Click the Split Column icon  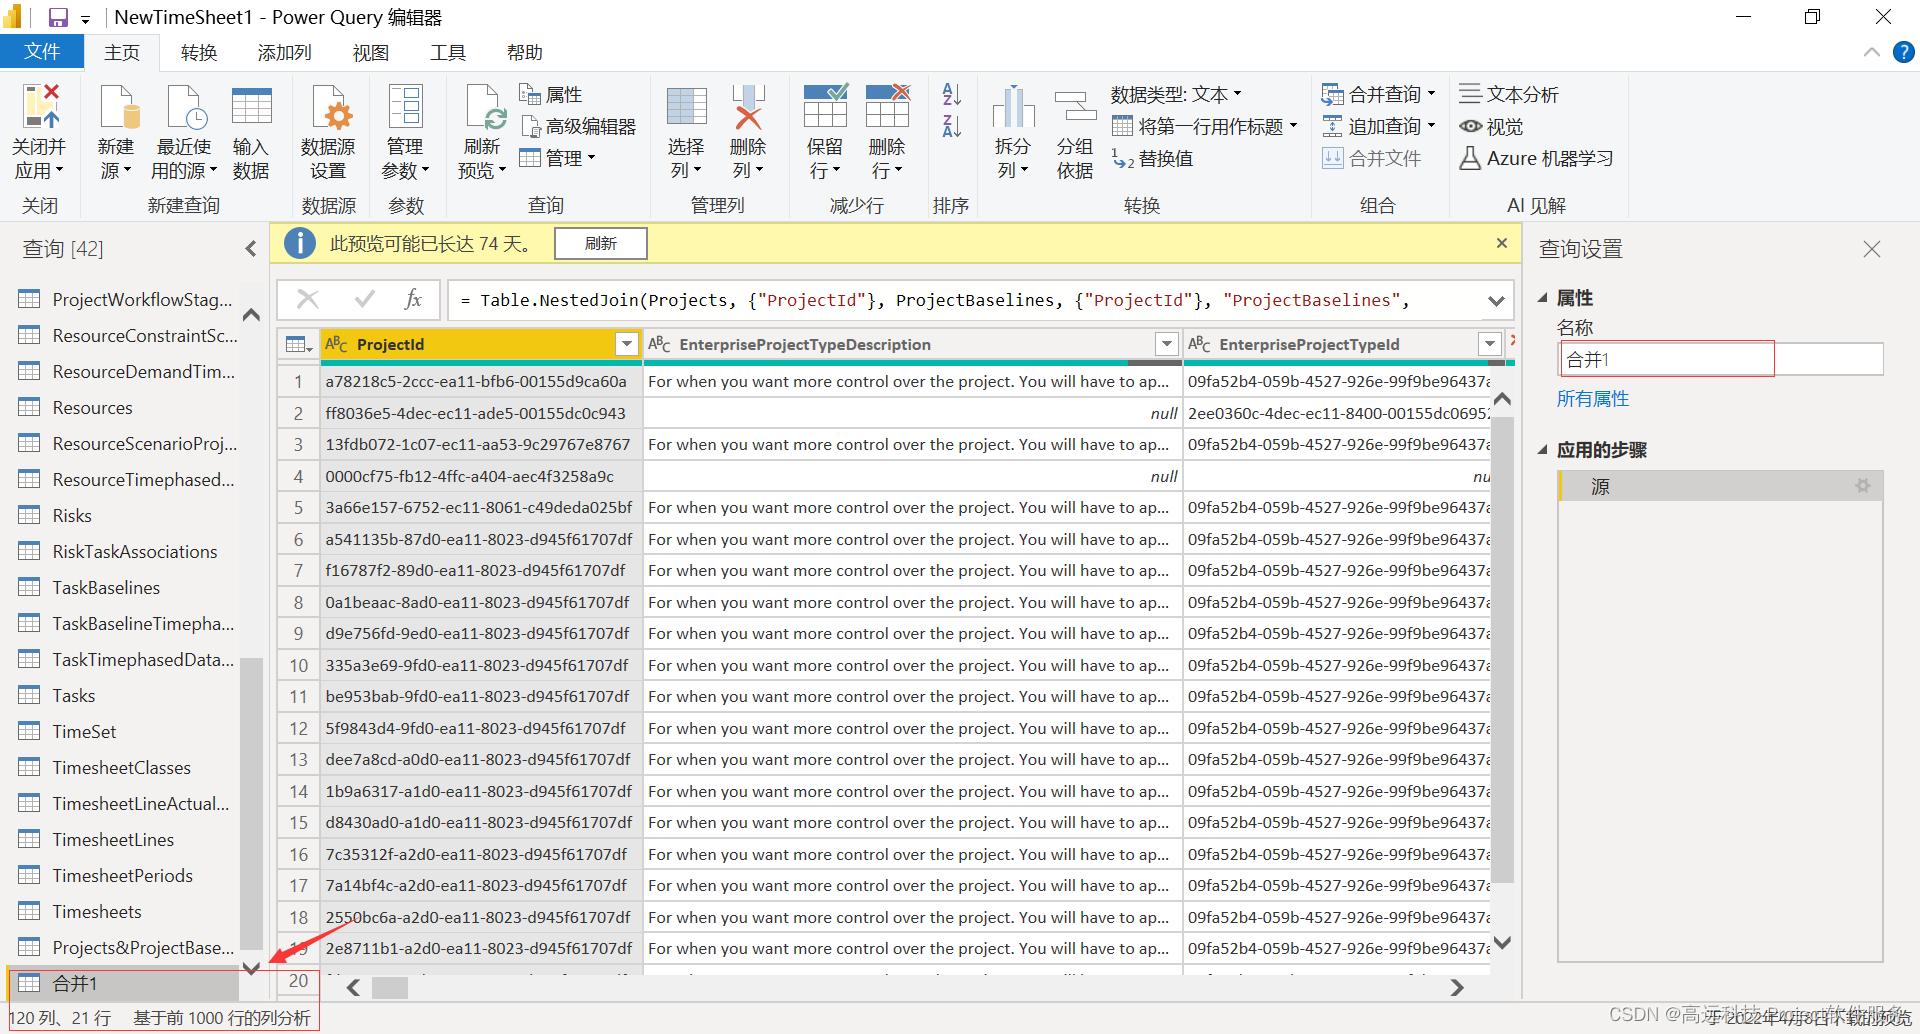pyautogui.click(x=1013, y=107)
